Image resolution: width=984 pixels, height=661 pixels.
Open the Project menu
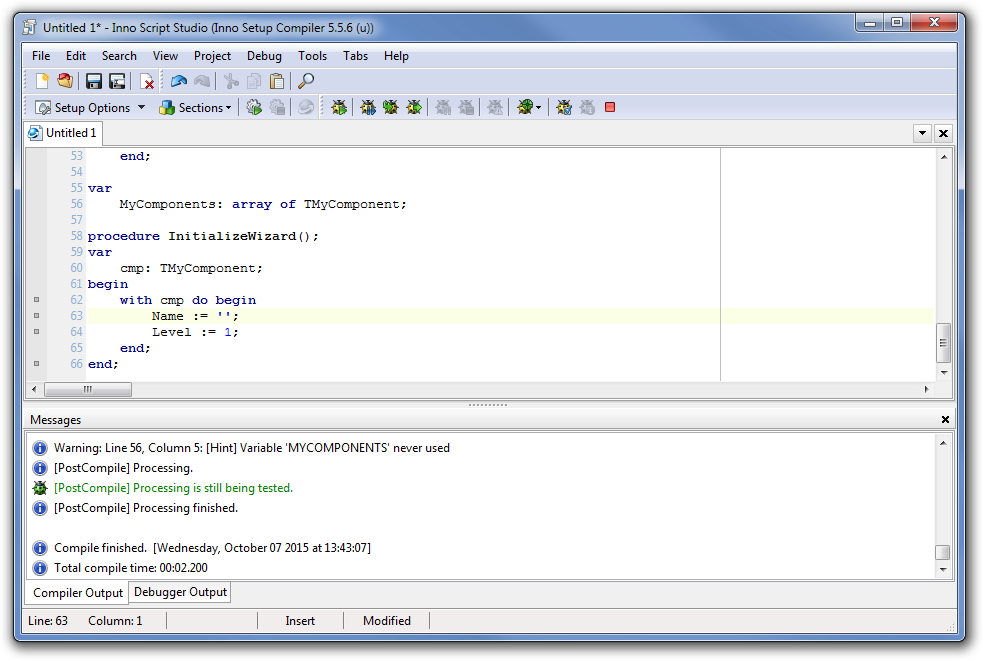(212, 56)
